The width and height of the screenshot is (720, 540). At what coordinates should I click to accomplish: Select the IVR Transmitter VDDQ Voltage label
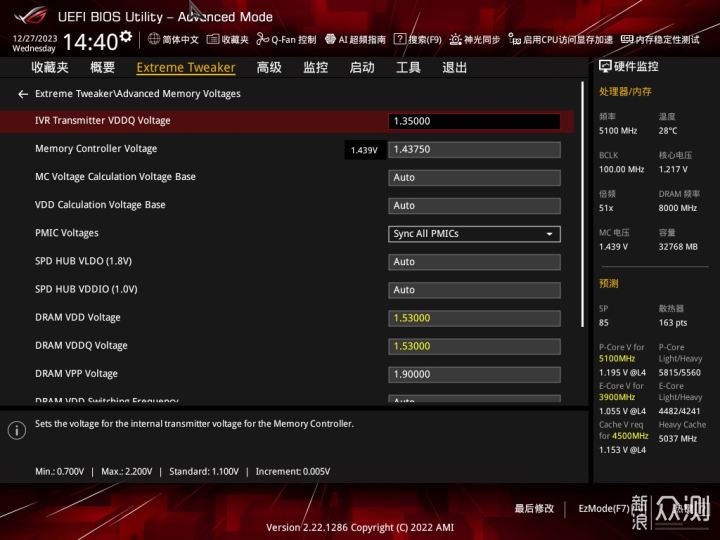tap(103, 121)
